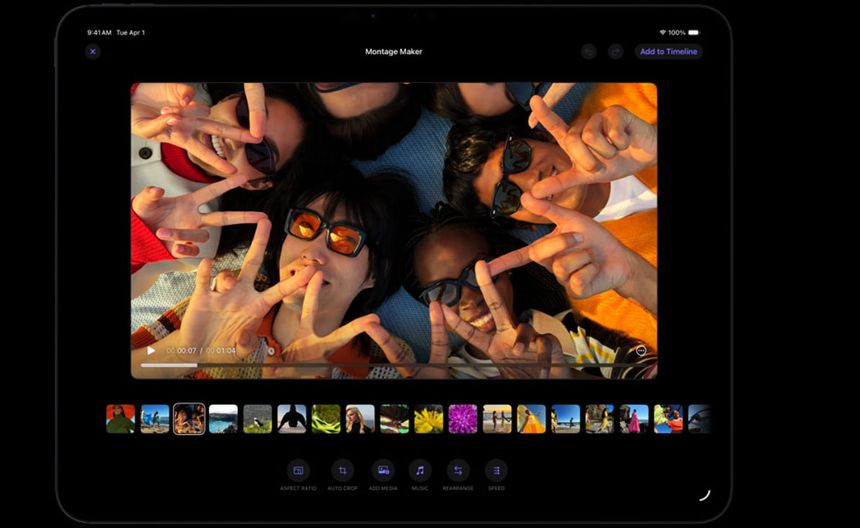Open the Speed settings
The width and height of the screenshot is (860, 528).
(496, 470)
